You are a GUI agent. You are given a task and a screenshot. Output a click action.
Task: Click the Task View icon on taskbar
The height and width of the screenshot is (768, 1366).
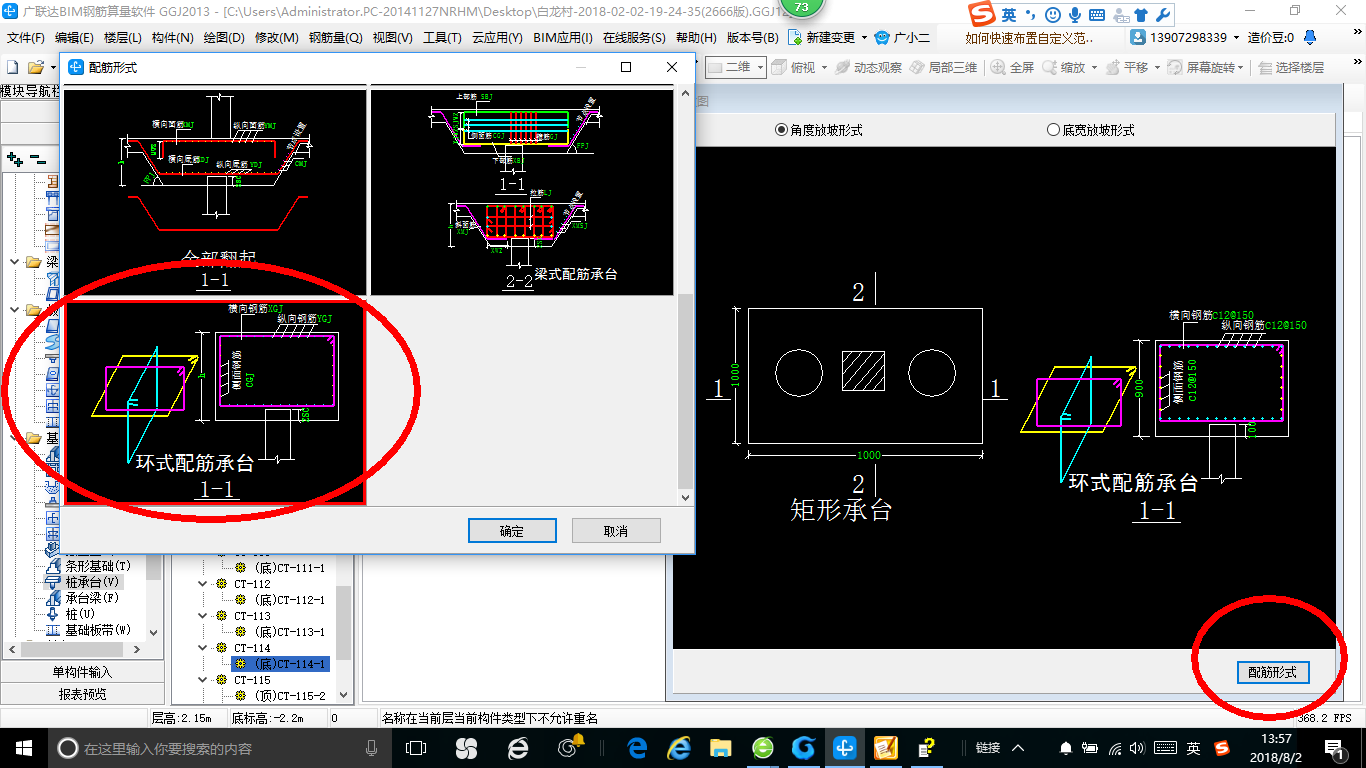coord(416,747)
